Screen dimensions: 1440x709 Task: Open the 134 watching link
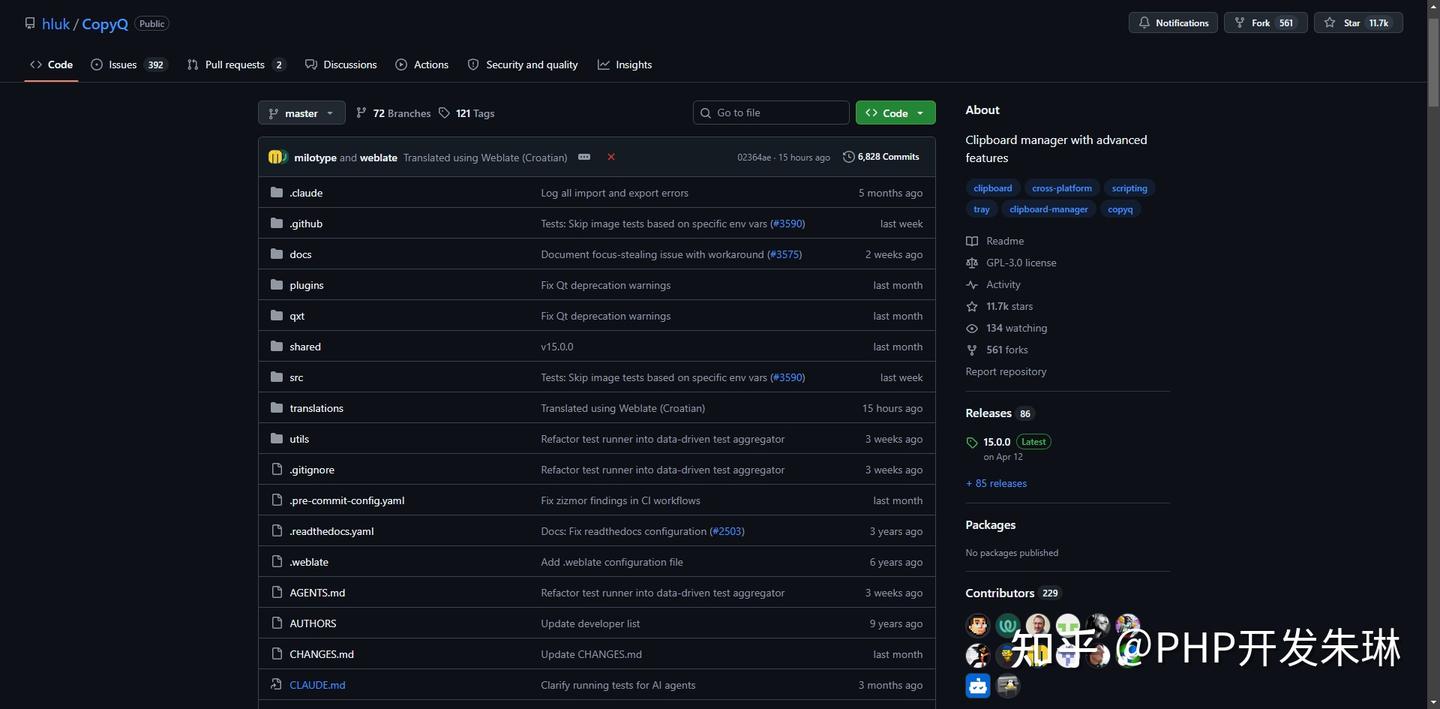1006,328
